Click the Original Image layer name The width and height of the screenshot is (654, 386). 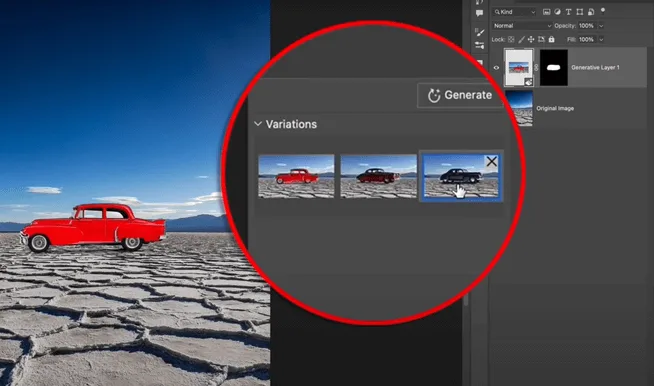coord(555,108)
